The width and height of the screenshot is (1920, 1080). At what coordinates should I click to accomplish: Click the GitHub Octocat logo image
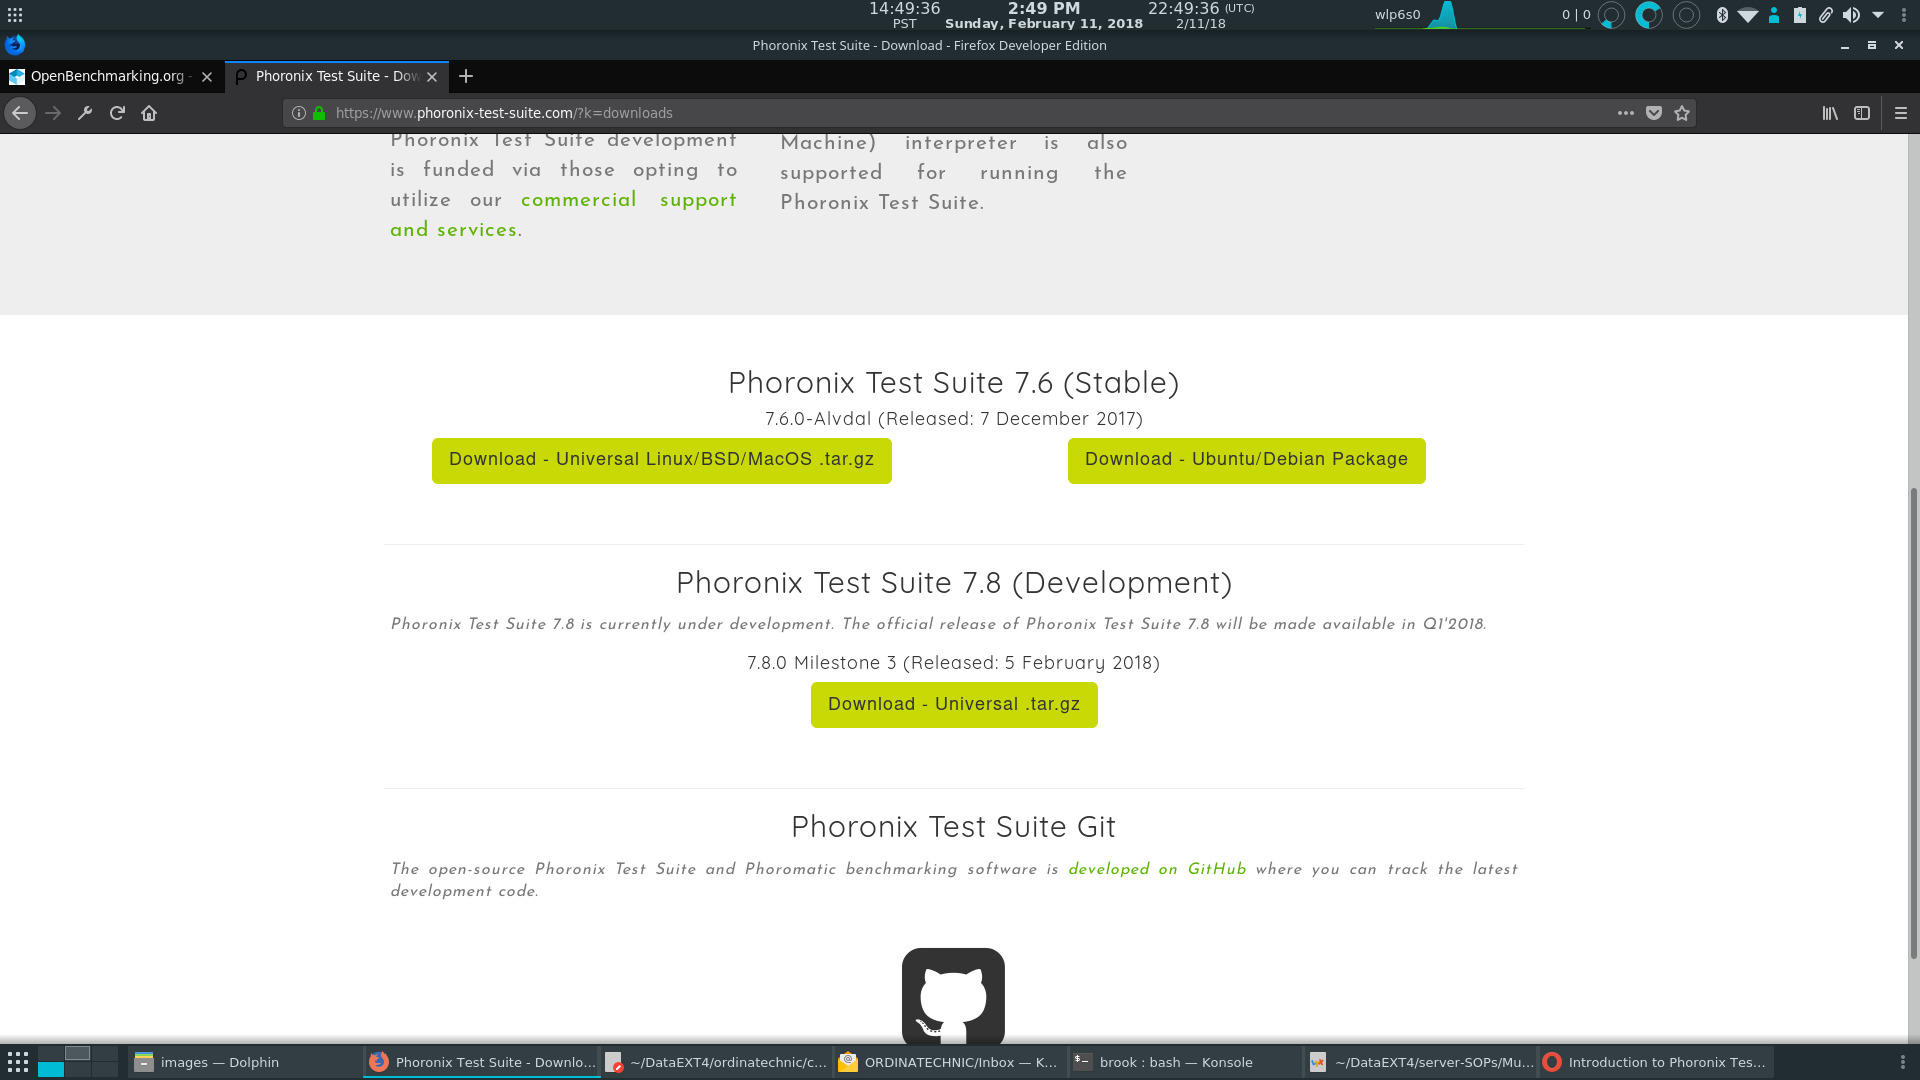(x=953, y=997)
